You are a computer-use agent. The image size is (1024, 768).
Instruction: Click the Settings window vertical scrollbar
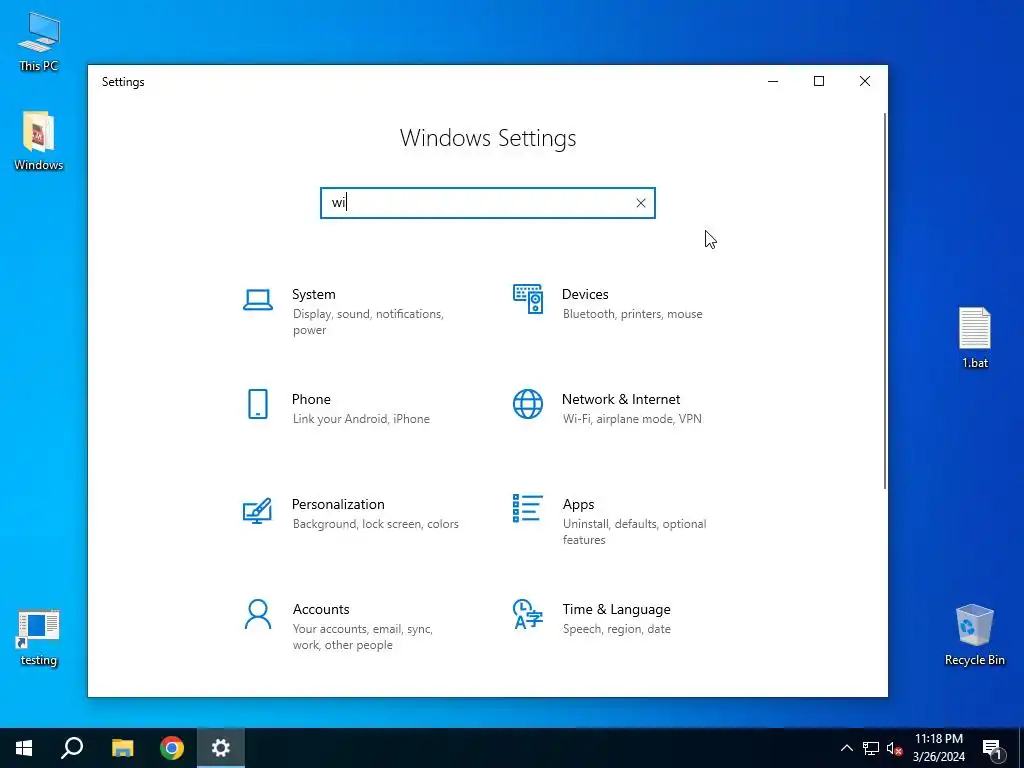pyautogui.click(x=885, y=300)
